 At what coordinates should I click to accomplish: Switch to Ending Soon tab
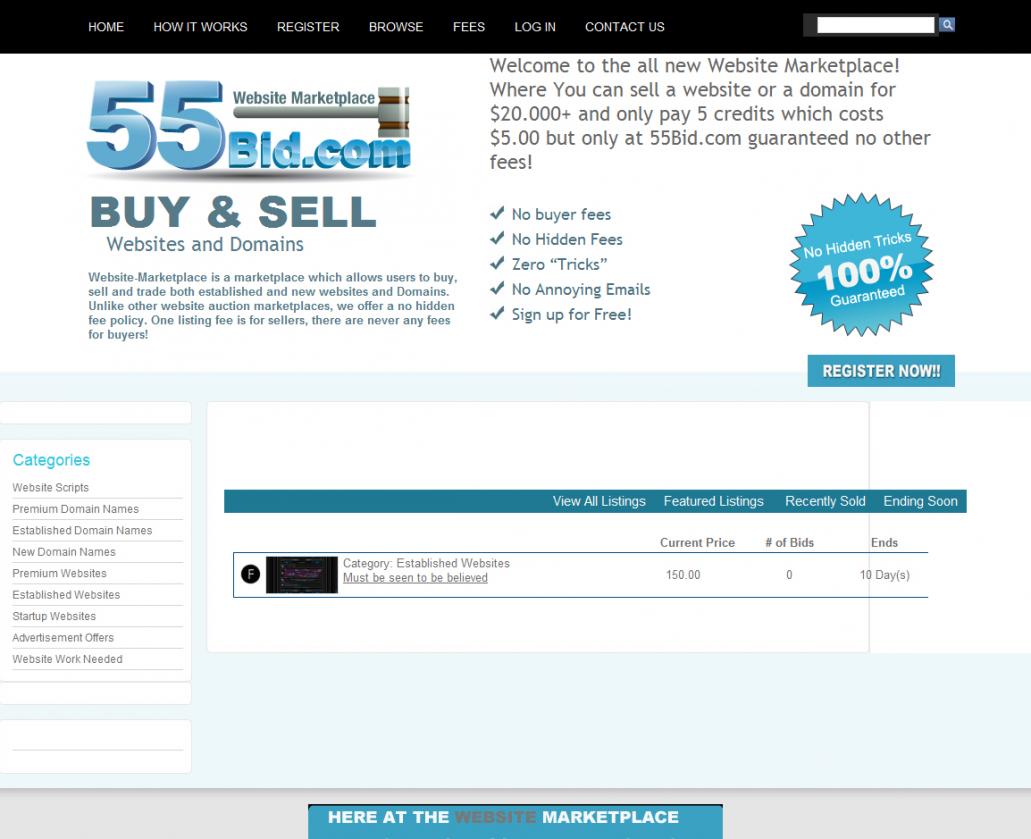[x=921, y=501]
